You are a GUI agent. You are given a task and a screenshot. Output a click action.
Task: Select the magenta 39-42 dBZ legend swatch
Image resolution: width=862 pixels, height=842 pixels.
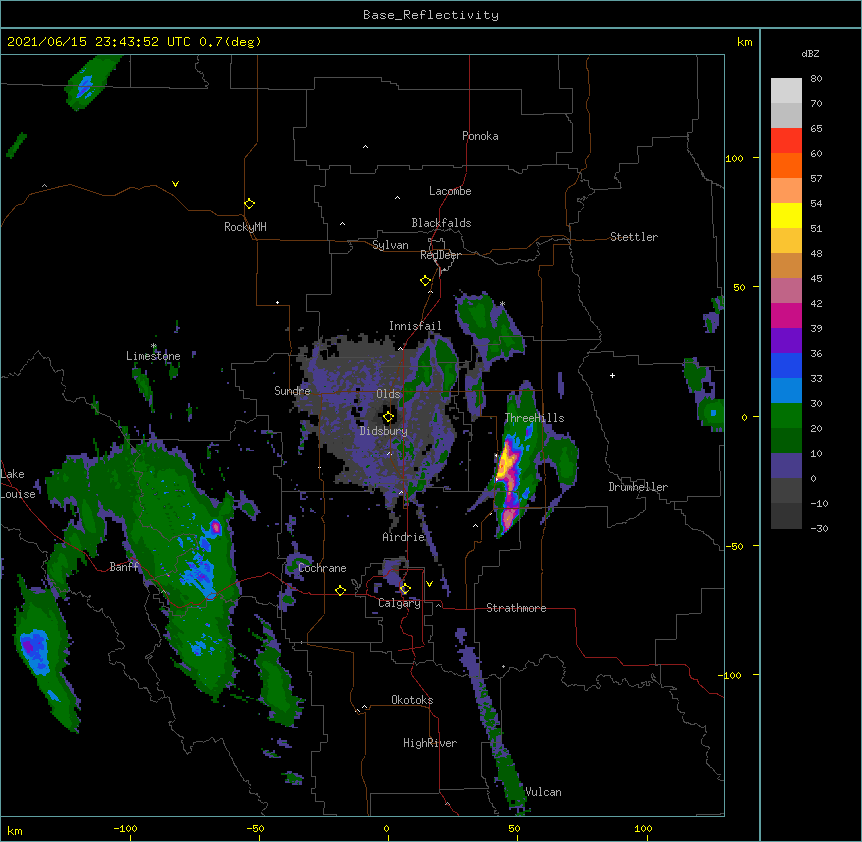coord(786,315)
